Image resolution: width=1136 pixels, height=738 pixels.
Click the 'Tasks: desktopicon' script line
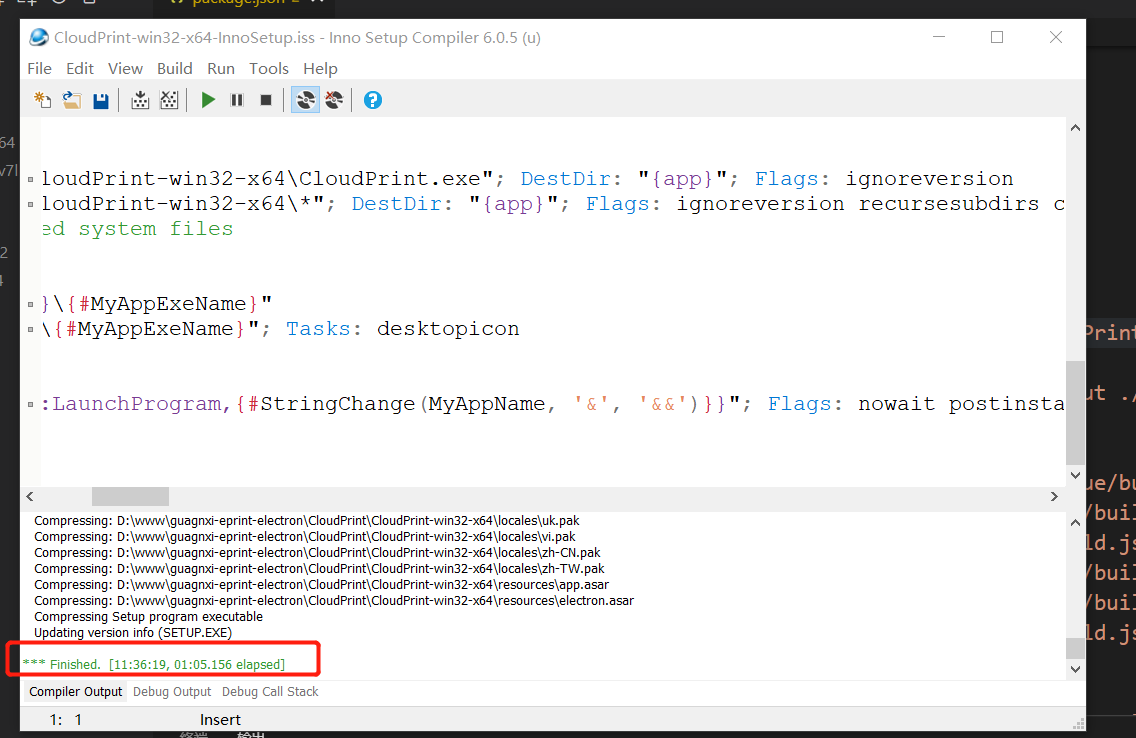click(x=280, y=329)
